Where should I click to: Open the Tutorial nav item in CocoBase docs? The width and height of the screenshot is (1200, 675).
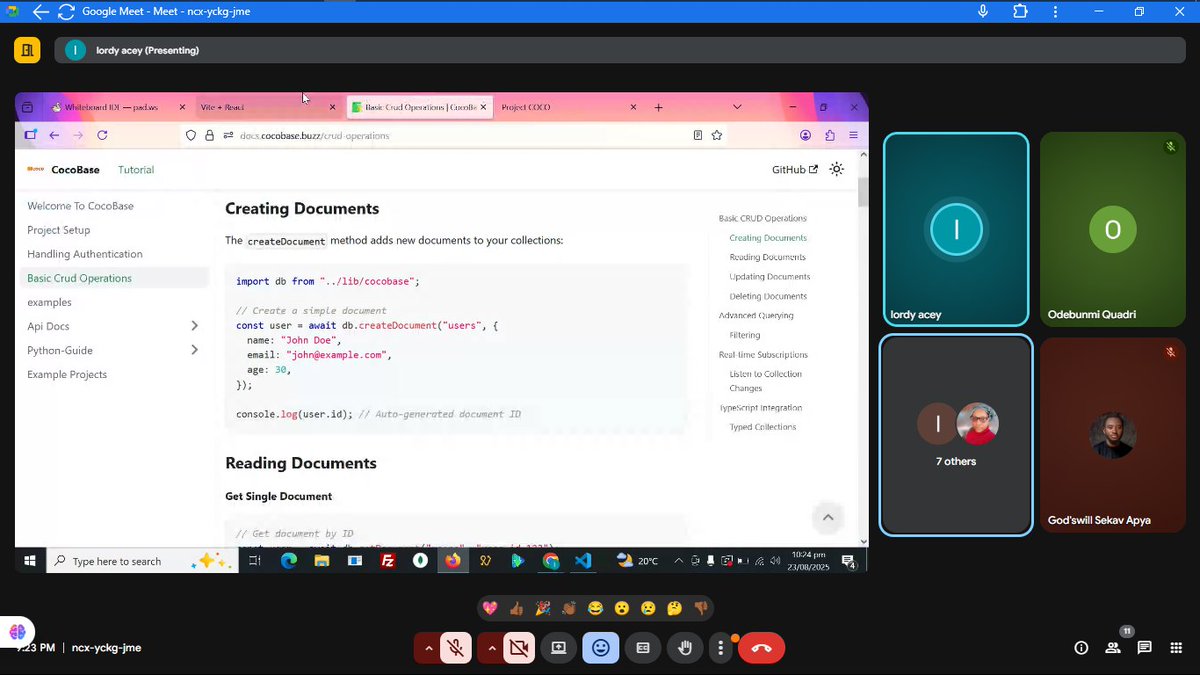pos(135,169)
